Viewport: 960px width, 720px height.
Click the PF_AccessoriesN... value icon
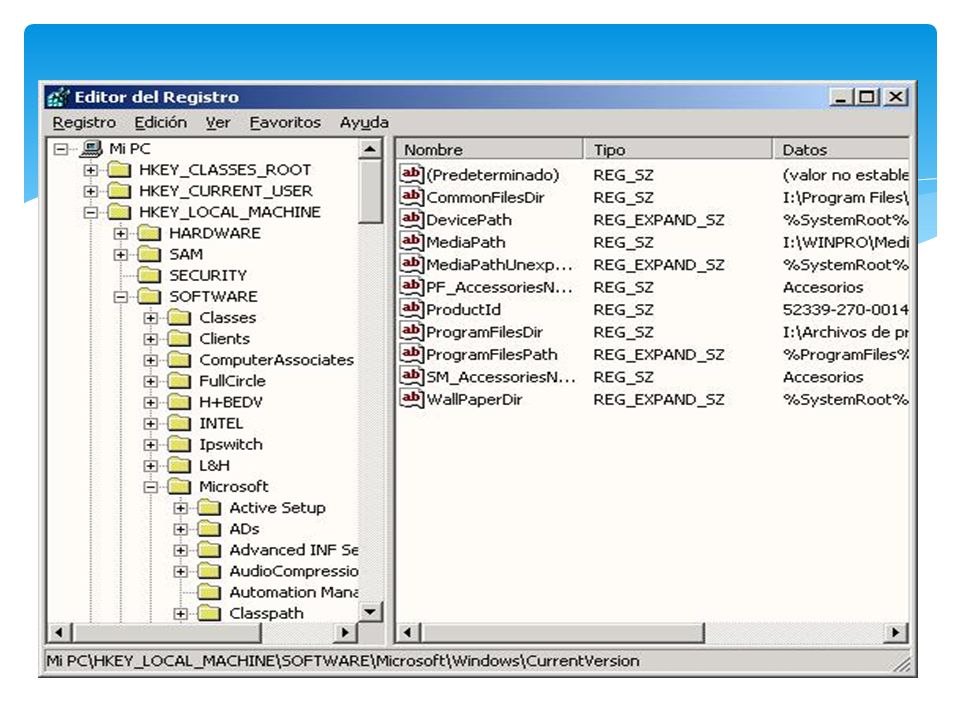[411, 287]
